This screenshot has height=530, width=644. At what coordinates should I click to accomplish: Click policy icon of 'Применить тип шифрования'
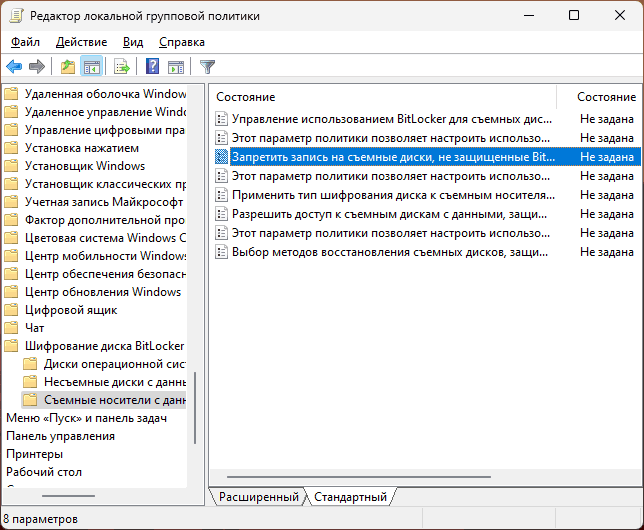coord(221,195)
